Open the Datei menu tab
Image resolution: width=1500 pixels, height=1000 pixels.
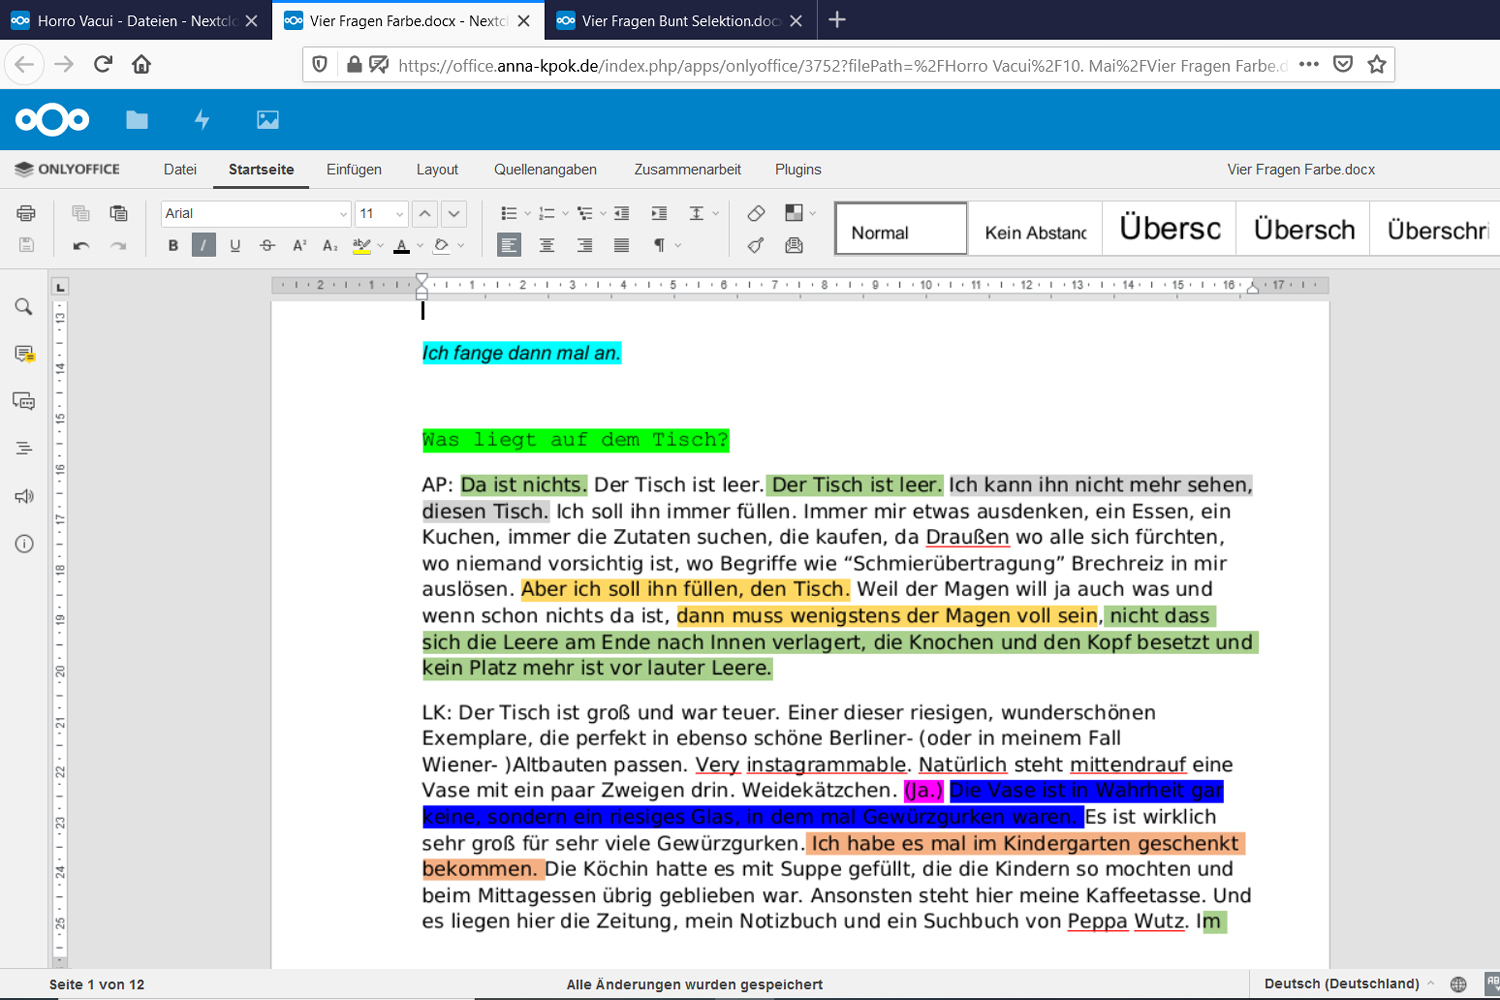click(x=180, y=169)
